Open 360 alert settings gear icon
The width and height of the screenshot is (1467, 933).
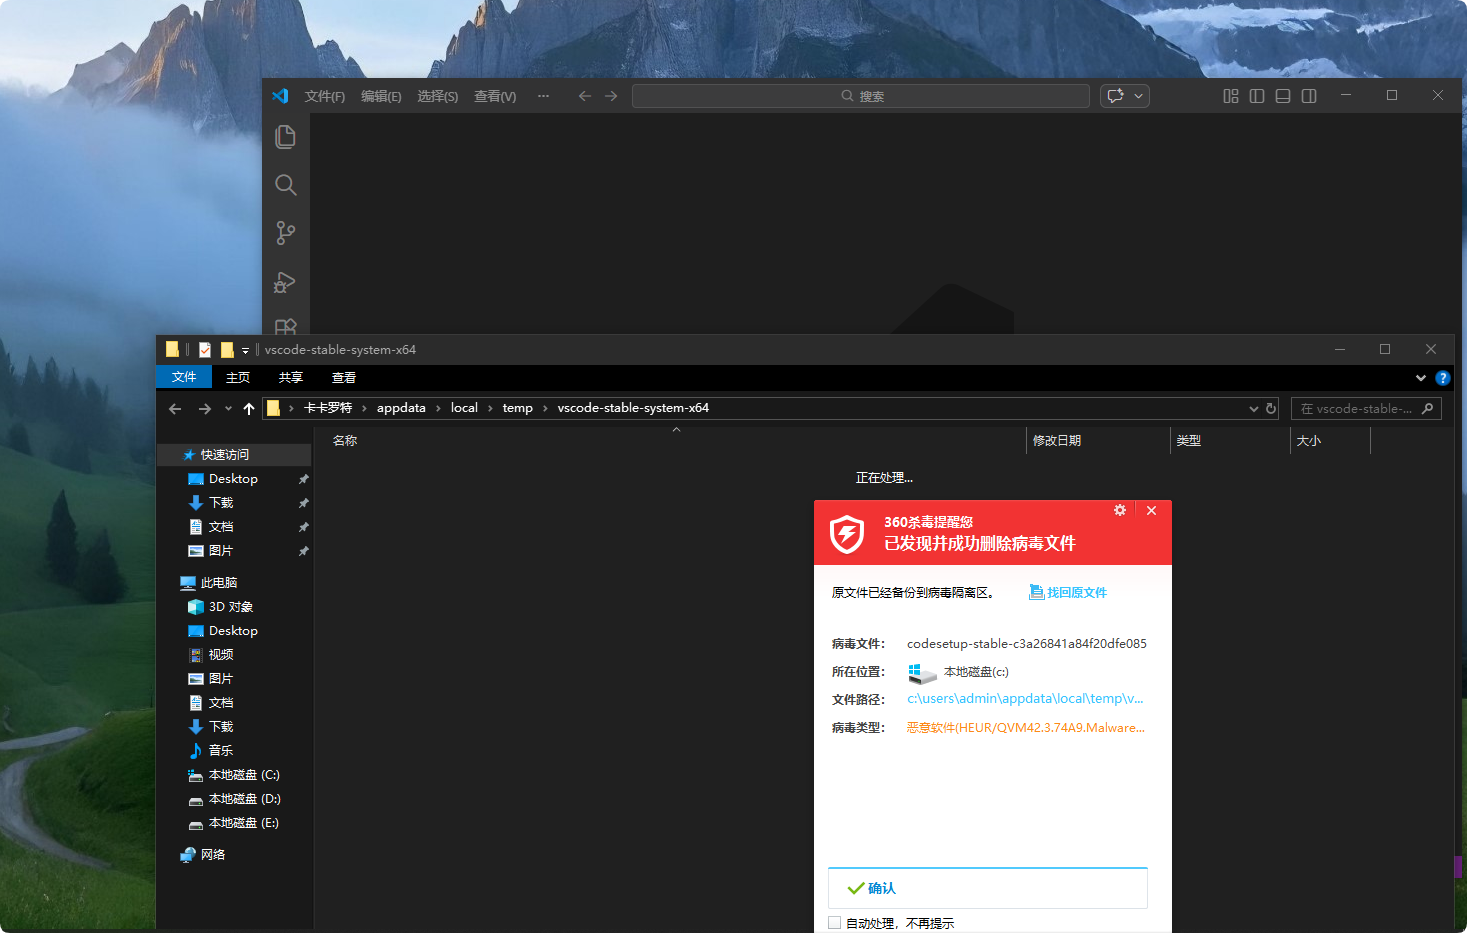tap(1120, 510)
